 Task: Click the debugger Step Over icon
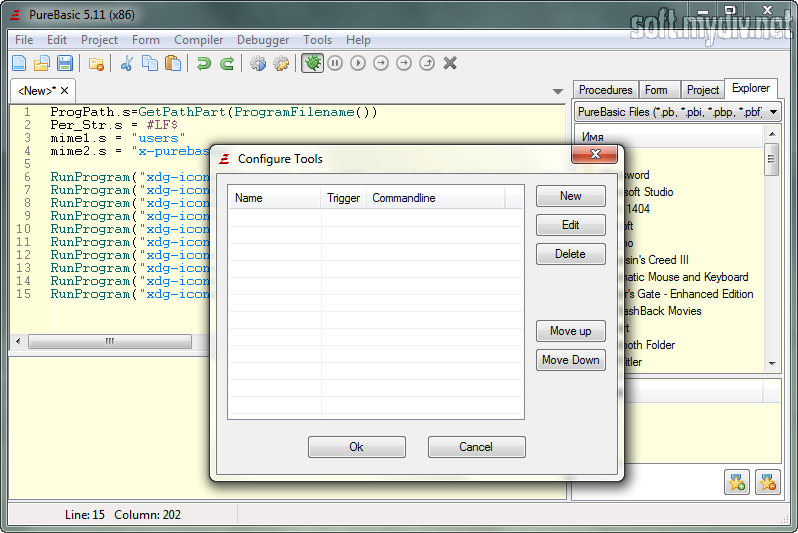(404, 63)
